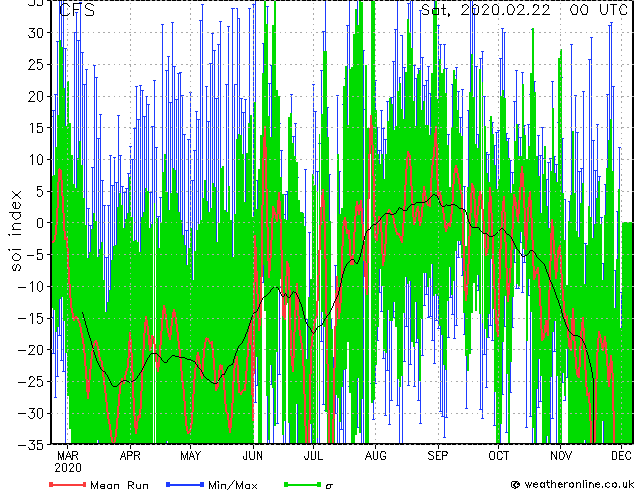Click the '-35' y-axis tick label
This screenshot has width=634, height=490.
point(32,445)
